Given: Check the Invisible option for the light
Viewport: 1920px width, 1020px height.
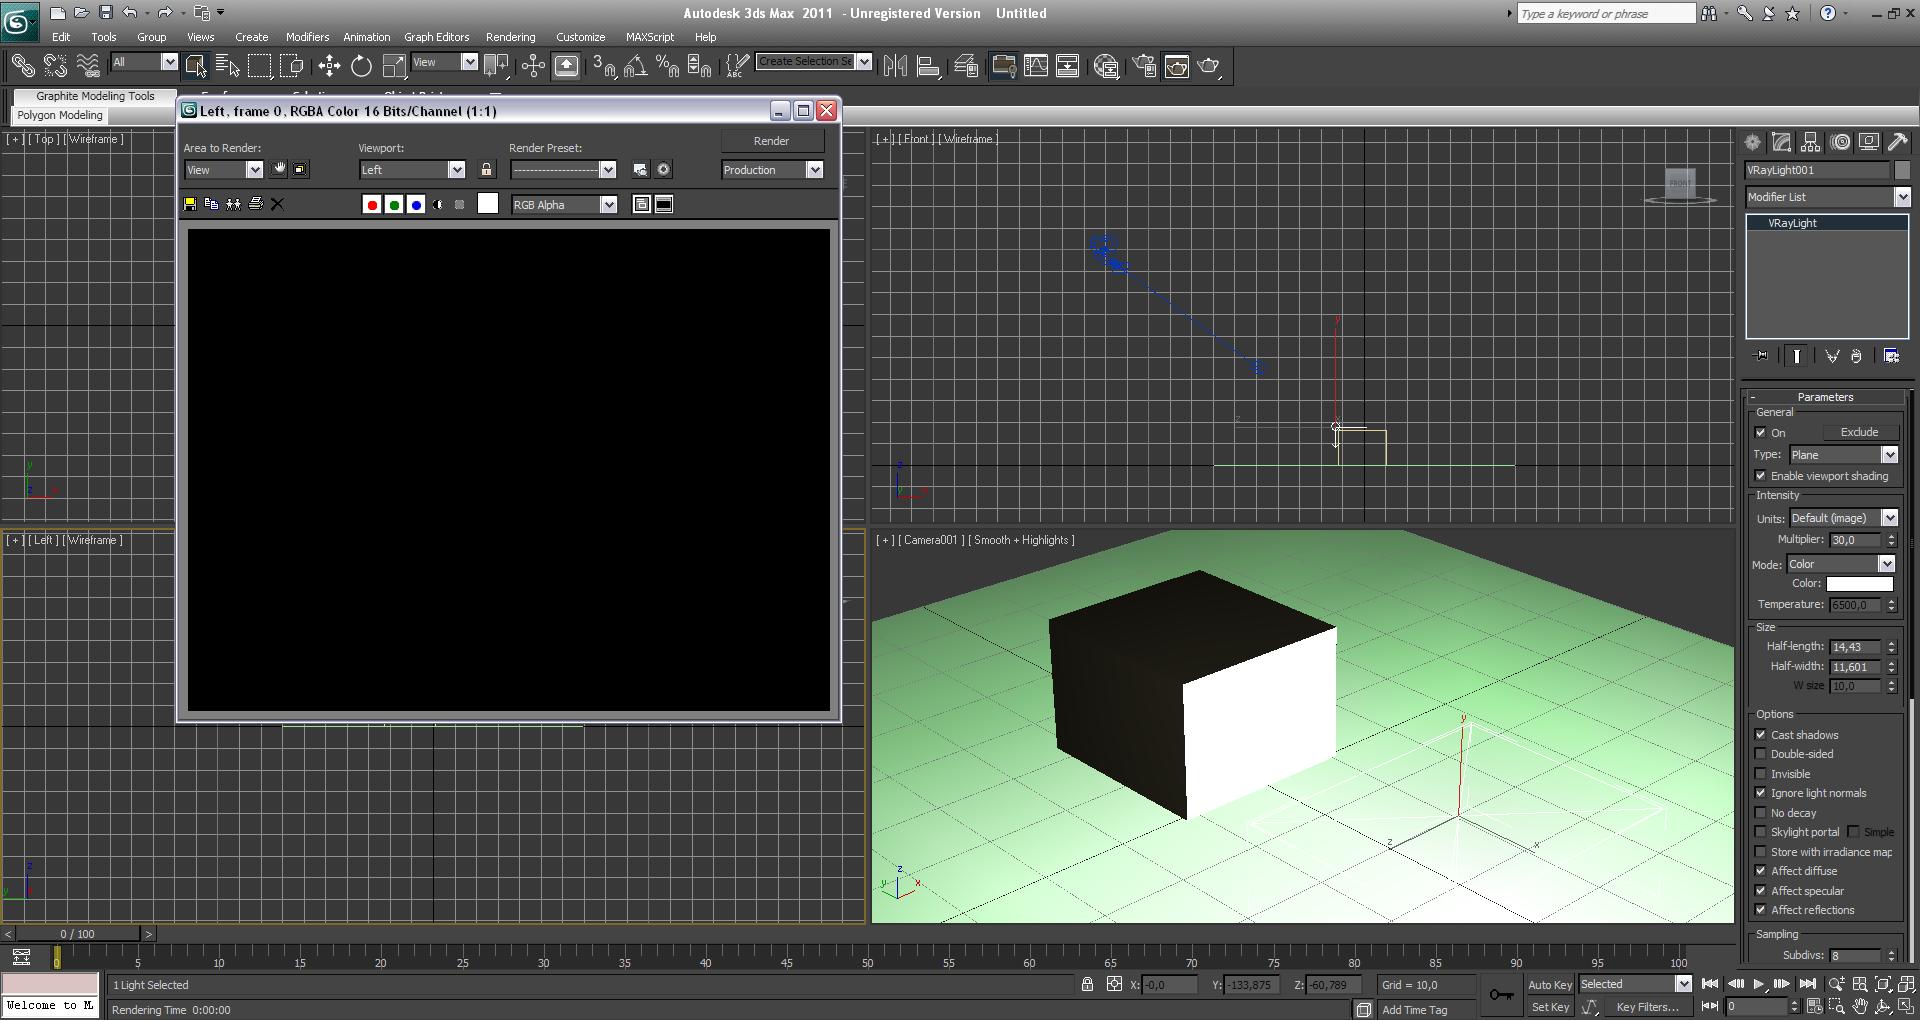Looking at the screenshot, I should (x=1761, y=774).
